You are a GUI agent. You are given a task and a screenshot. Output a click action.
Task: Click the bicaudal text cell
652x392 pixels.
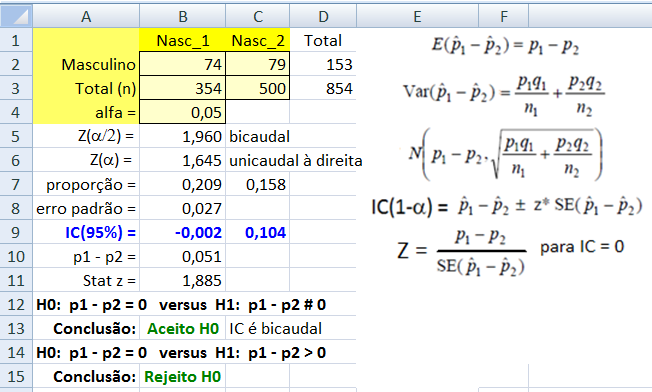point(258,136)
